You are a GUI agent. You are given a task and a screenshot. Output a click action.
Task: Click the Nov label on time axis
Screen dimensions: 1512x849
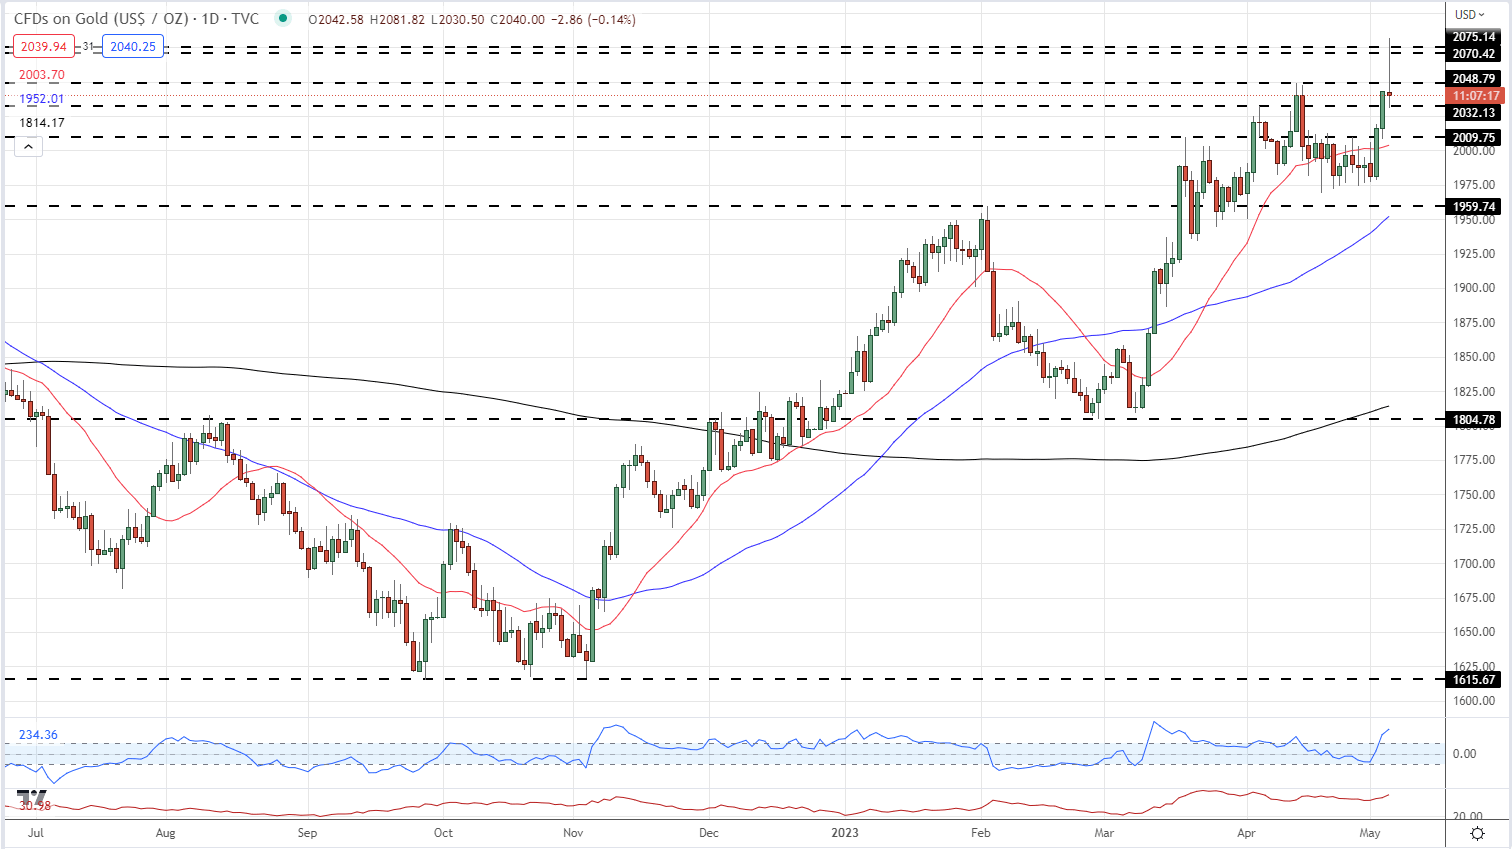[573, 832]
